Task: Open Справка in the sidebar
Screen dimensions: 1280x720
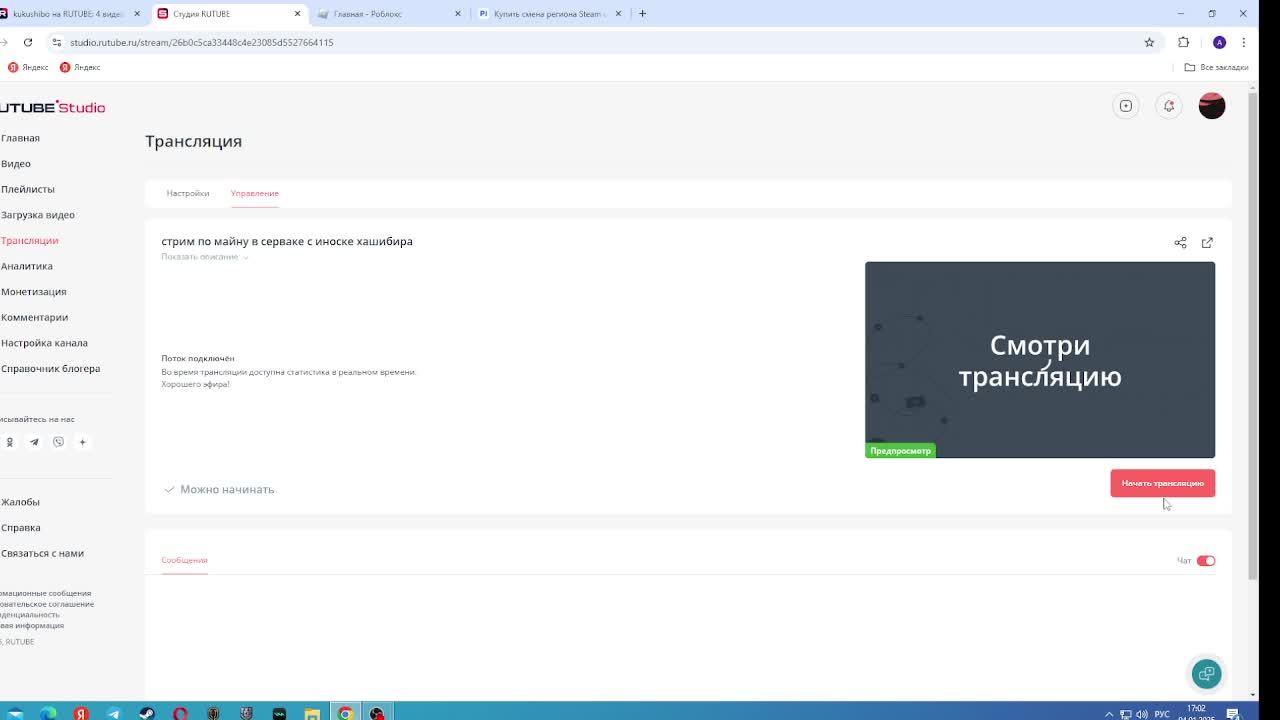Action: [20, 528]
